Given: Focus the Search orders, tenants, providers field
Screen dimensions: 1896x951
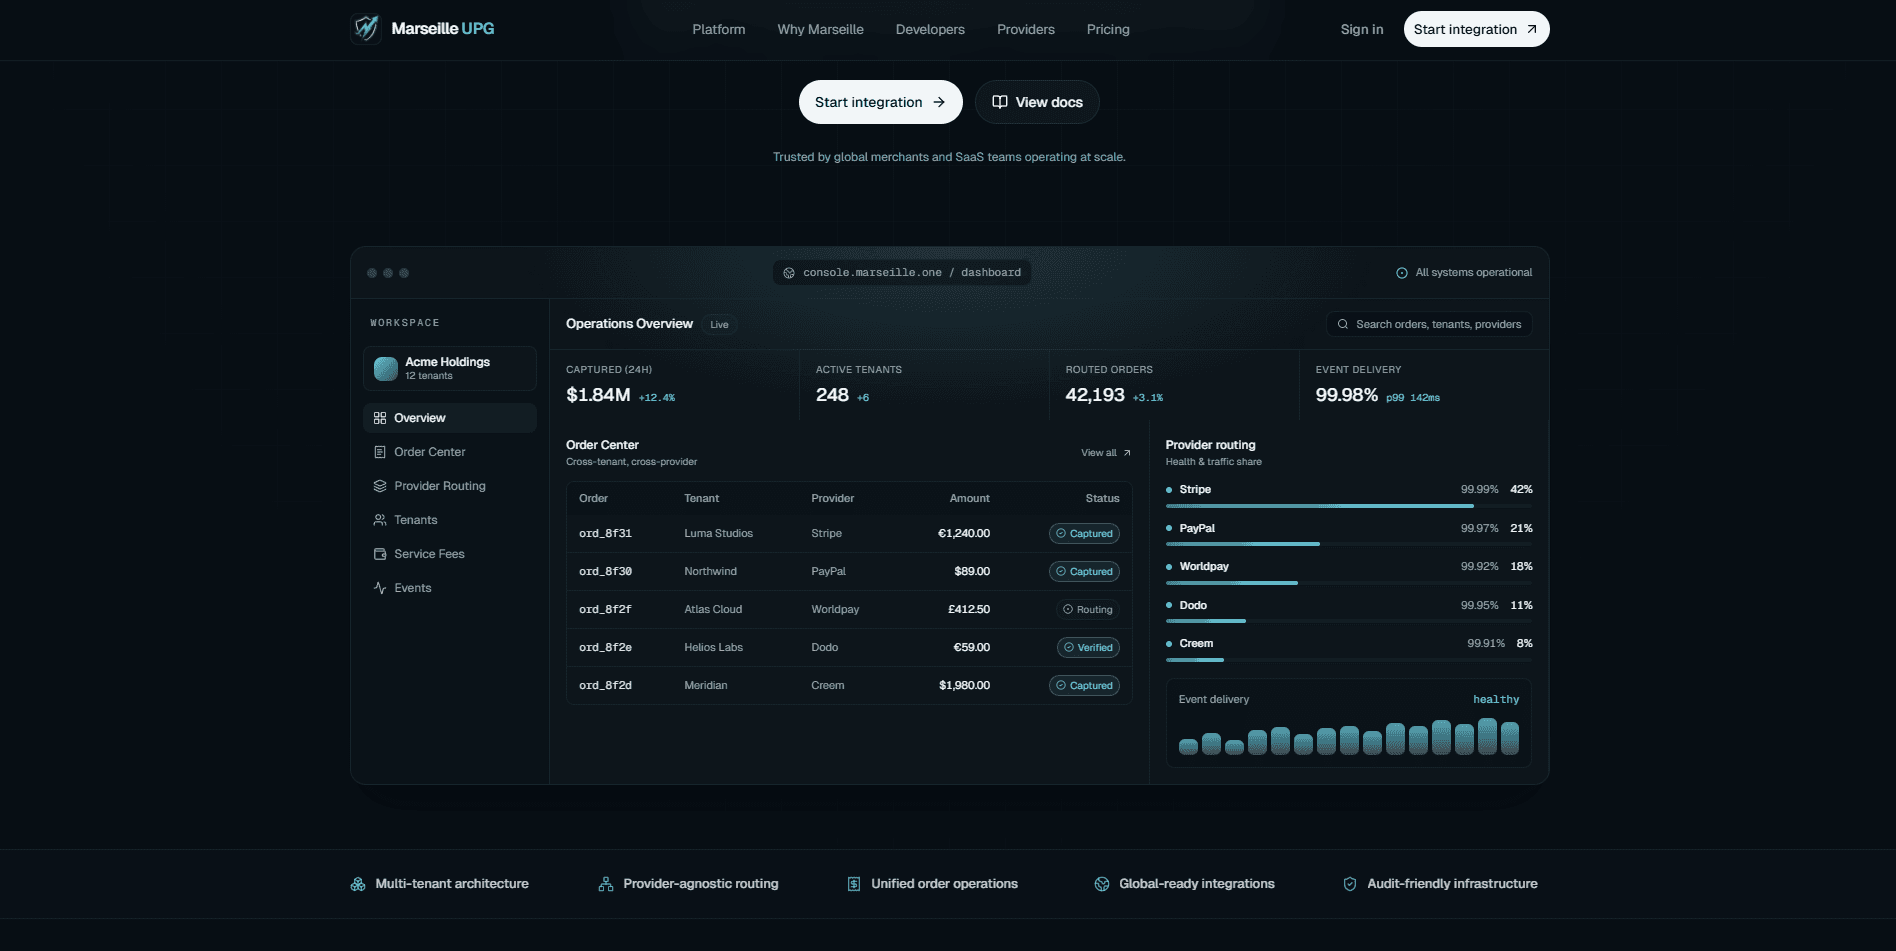Looking at the screenshot, I should click(x=1430, y=324).
